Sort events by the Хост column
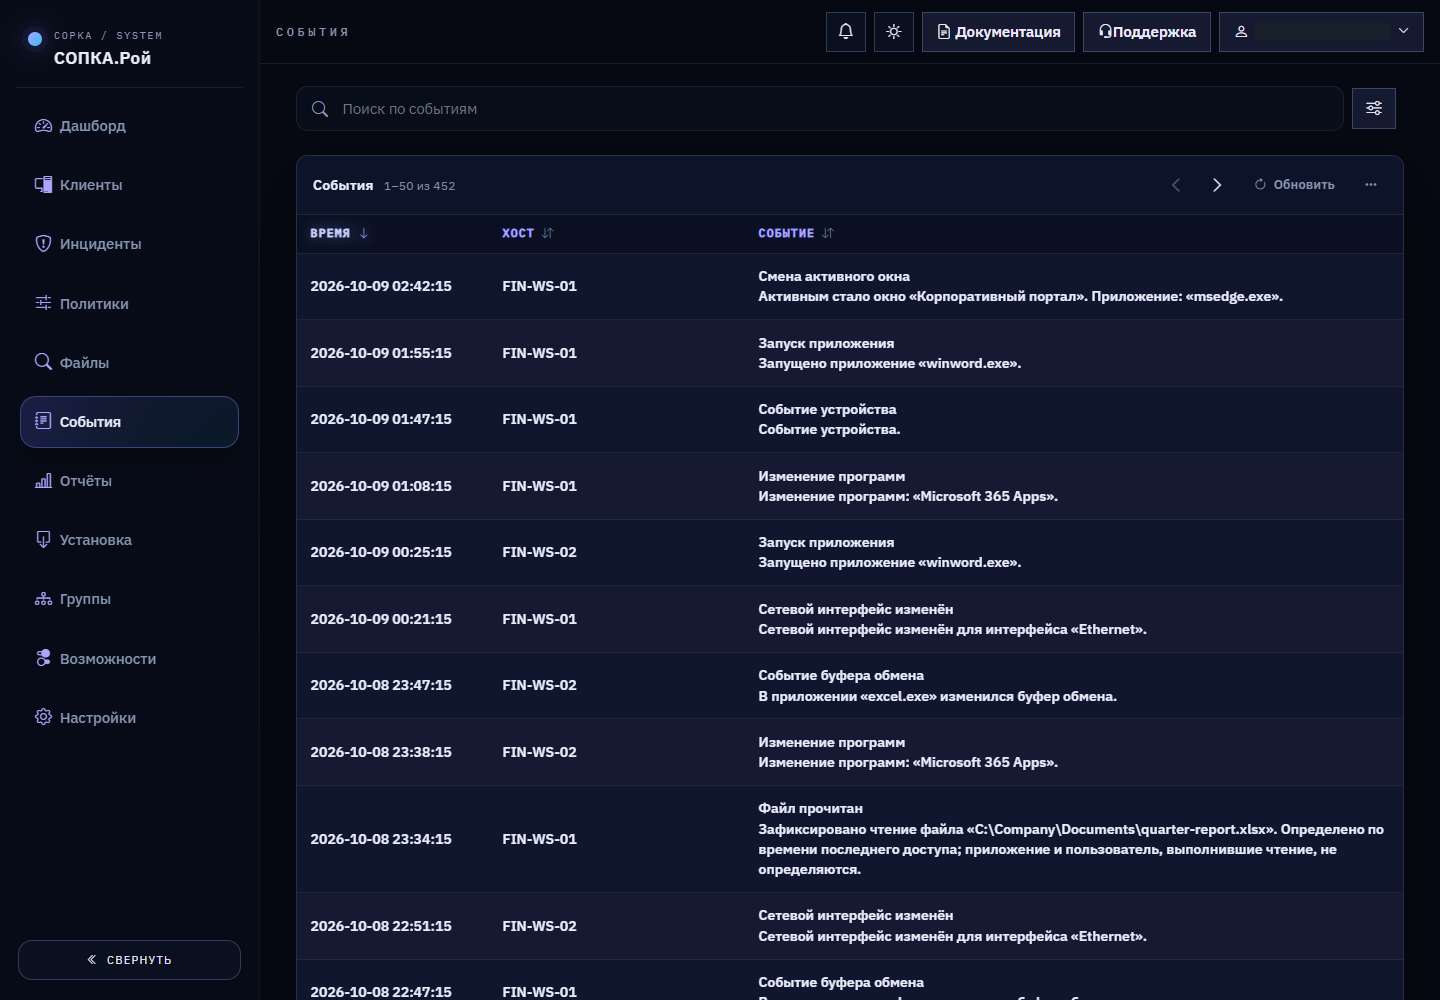 [527, 233]
